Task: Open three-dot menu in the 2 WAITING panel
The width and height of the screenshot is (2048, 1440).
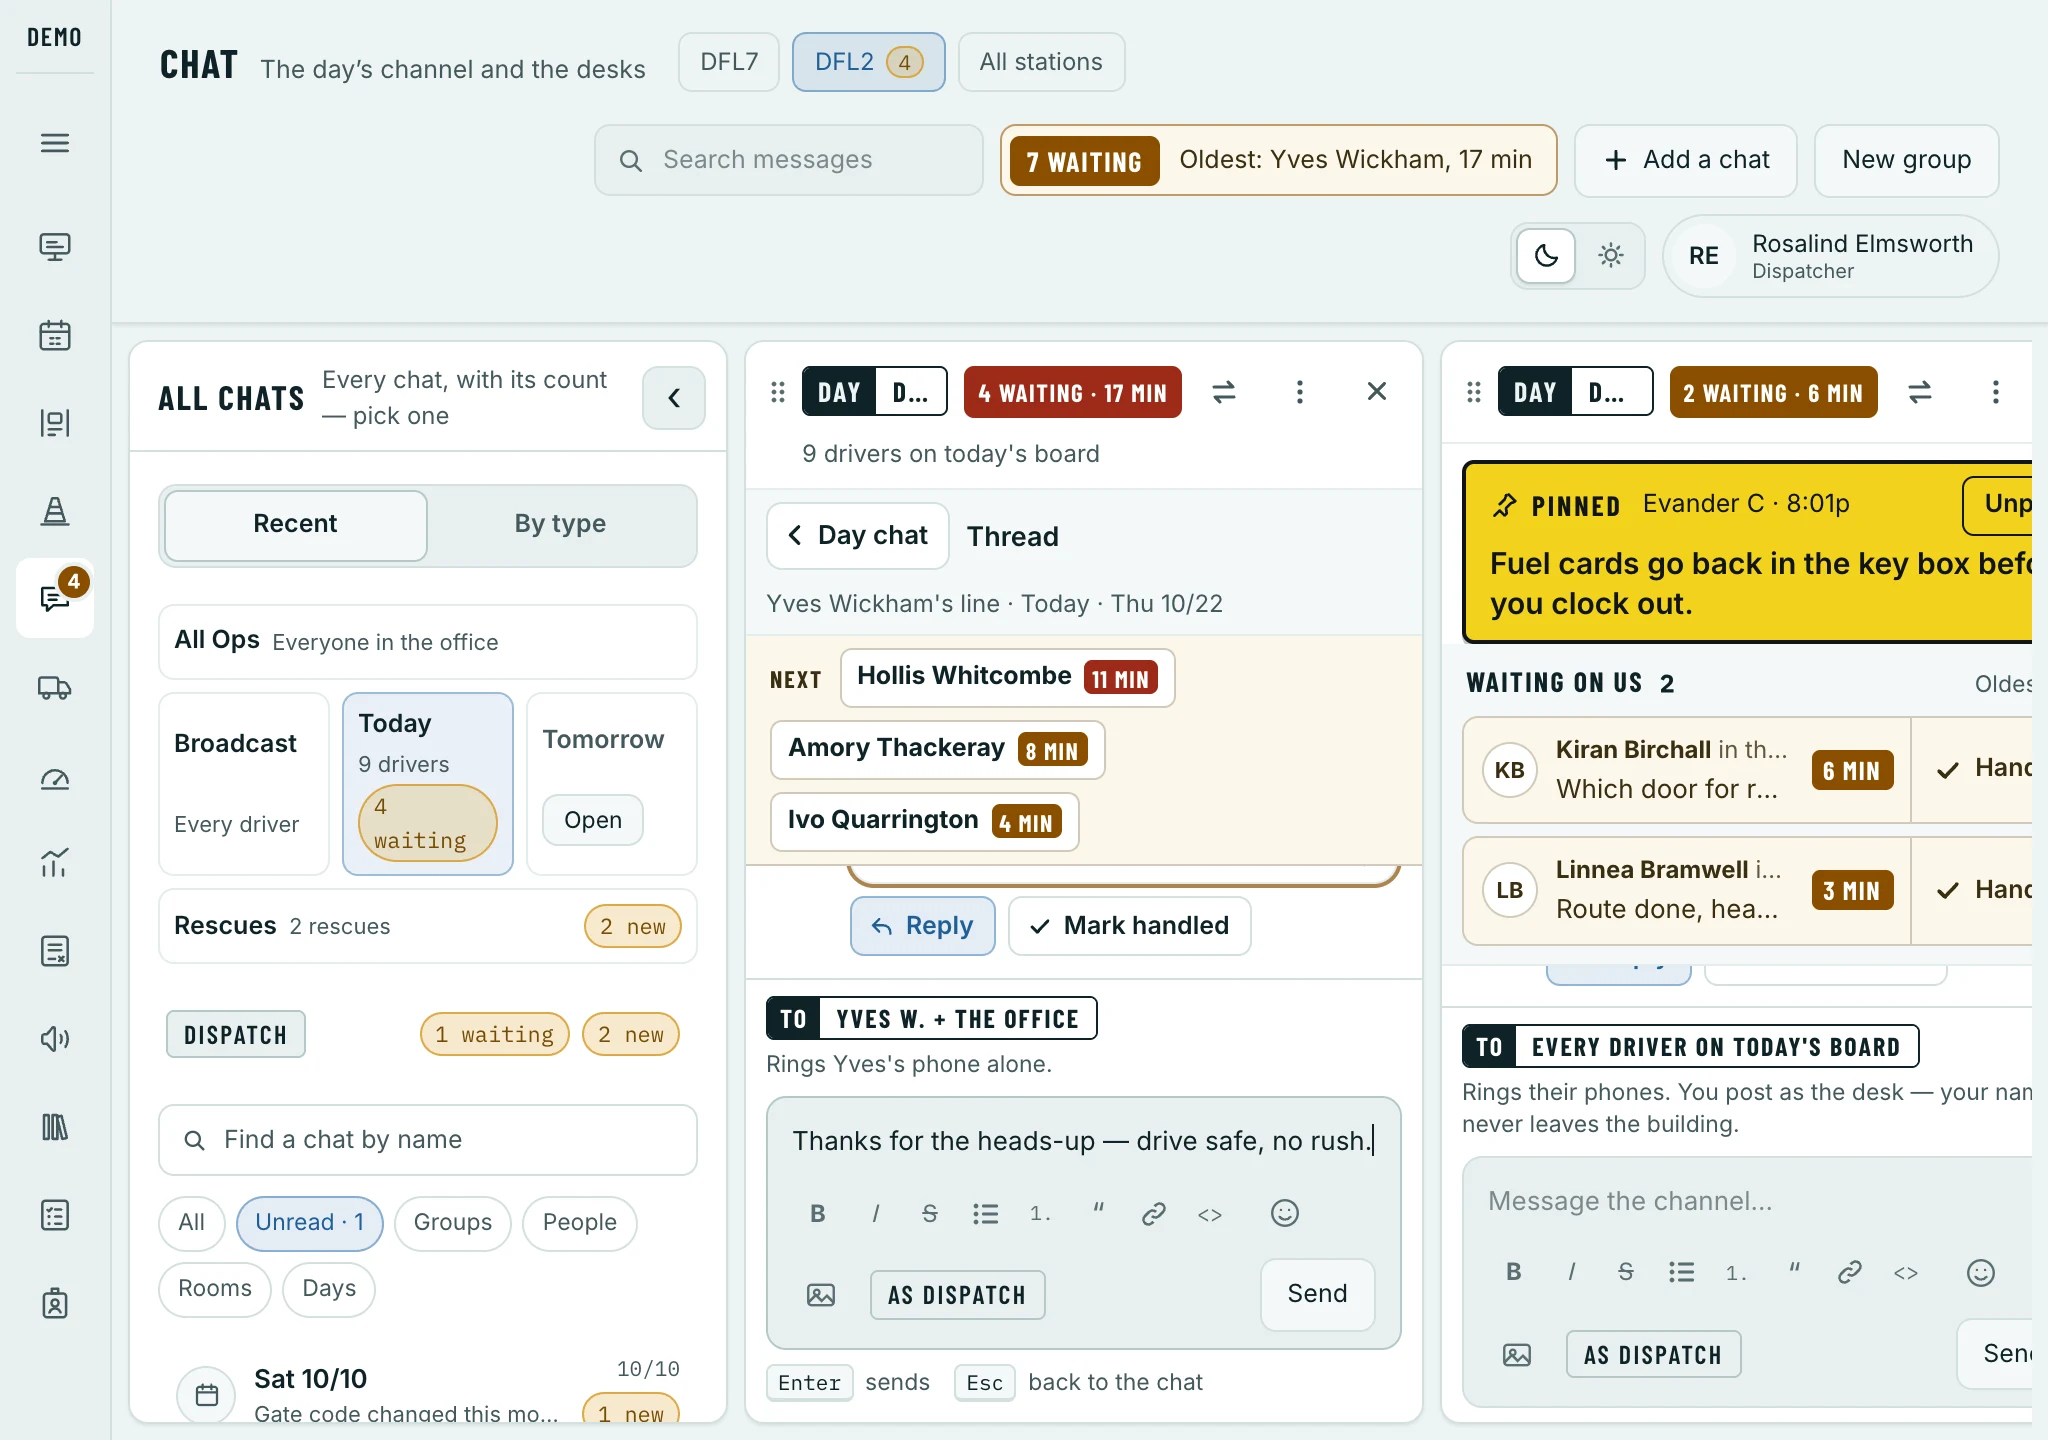Action: coord(1996,392)
